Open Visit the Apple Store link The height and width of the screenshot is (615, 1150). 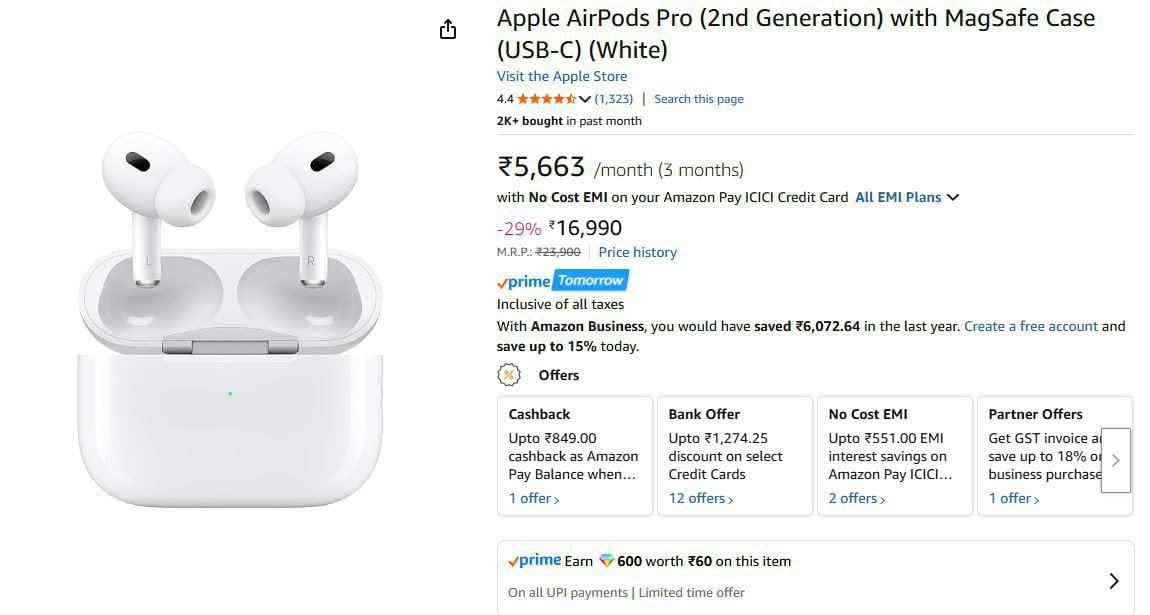[x=562, y=76]
